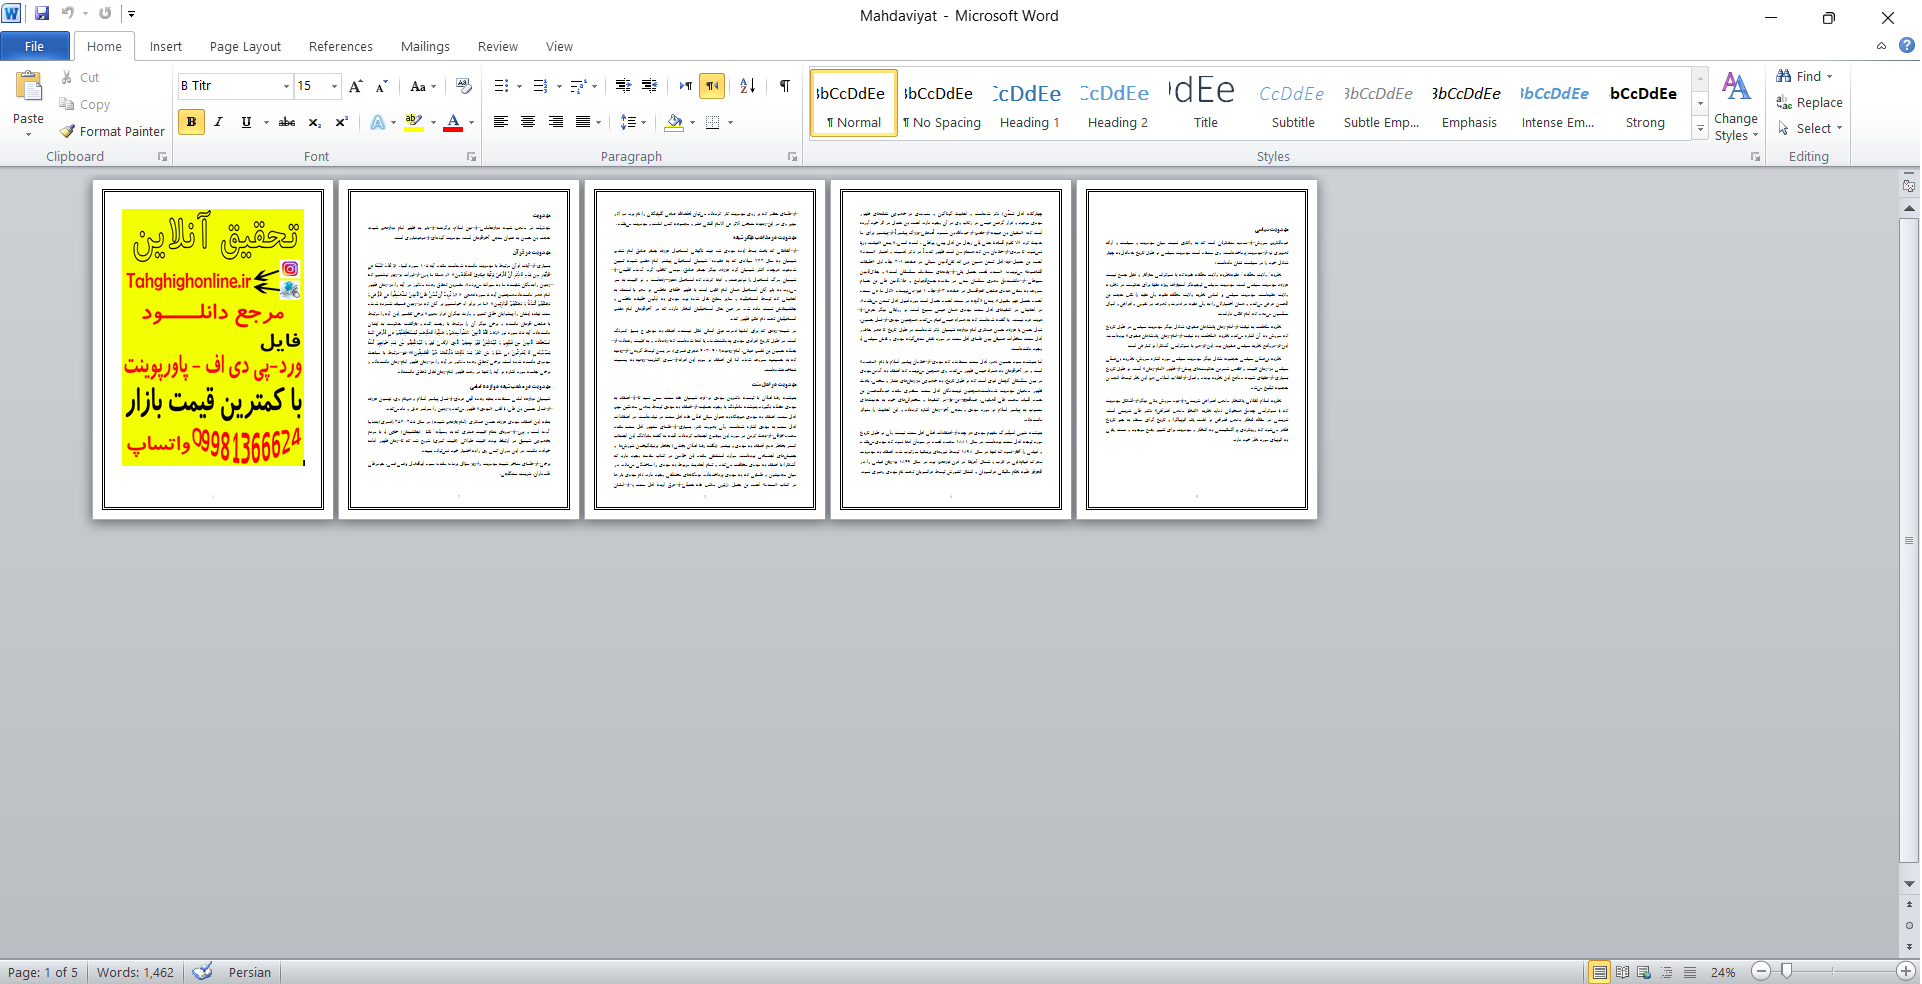The height and width of the screenshot is (984, 1922).
Task: Open the font name dropdown
Action: [x=286, y=86]
